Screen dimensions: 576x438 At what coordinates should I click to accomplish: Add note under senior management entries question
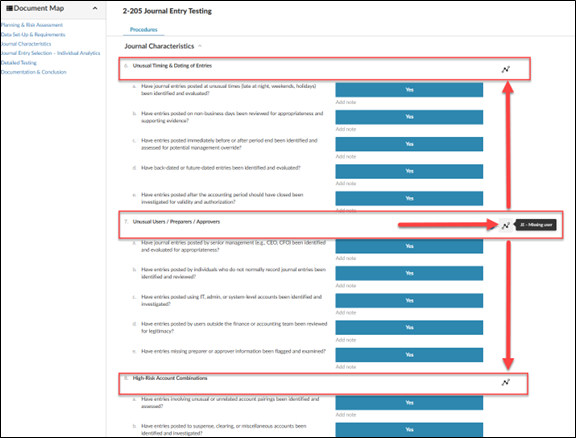(346, 258)
